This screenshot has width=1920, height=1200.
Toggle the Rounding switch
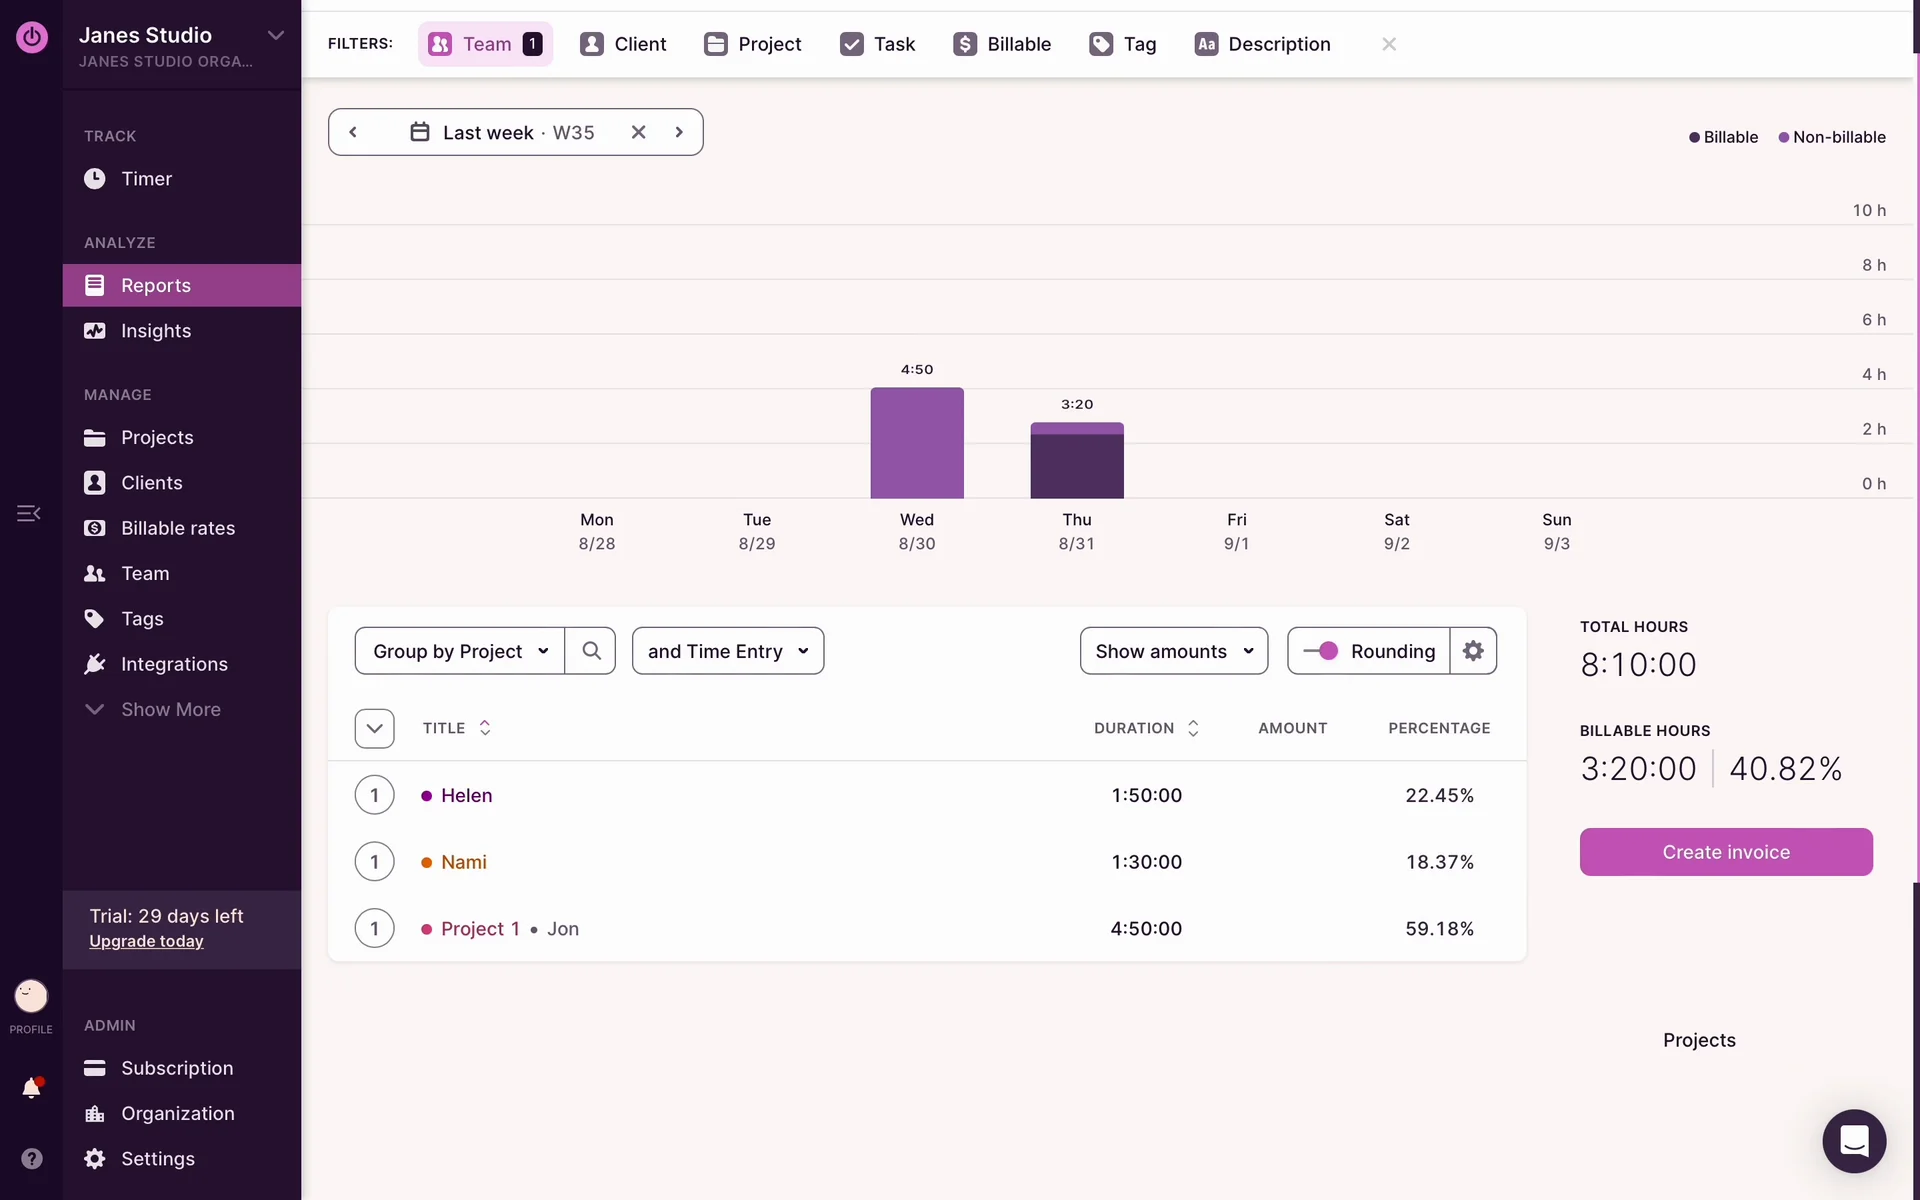point(1322,651)
